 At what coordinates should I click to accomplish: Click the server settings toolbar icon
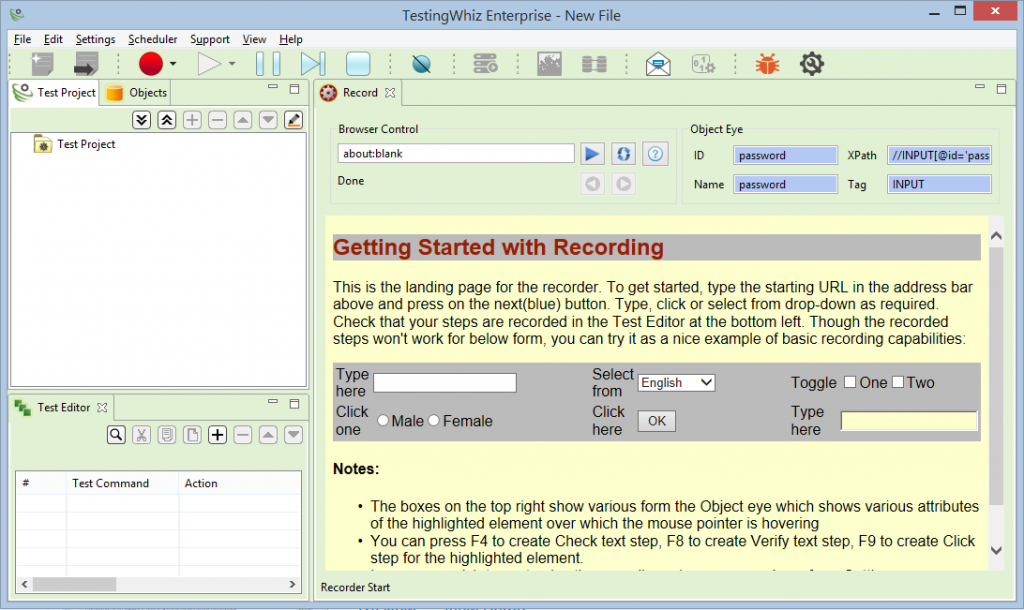(485, 64)
